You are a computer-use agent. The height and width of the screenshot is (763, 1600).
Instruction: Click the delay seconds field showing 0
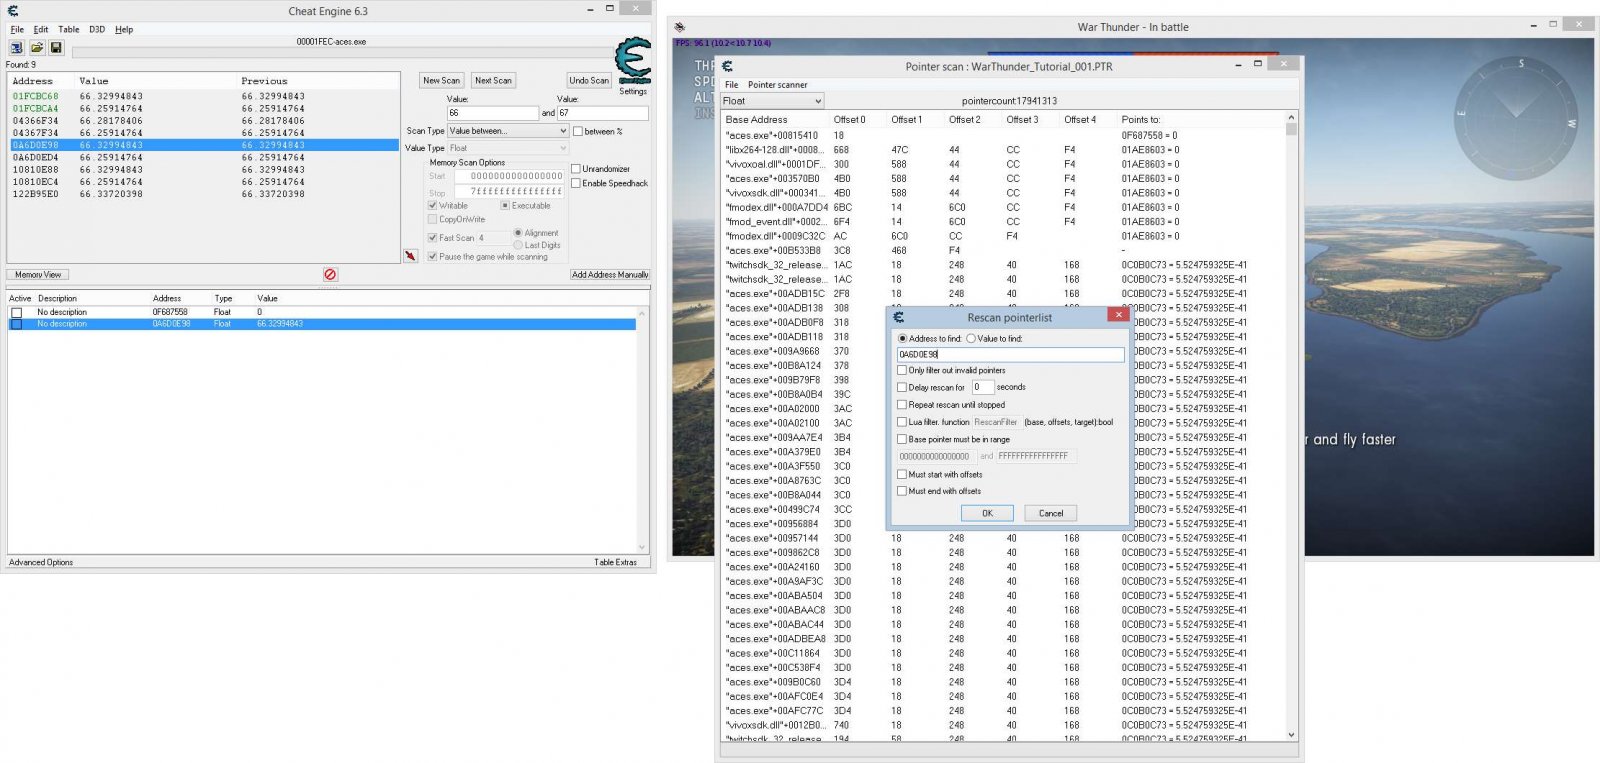pos(982,387)
